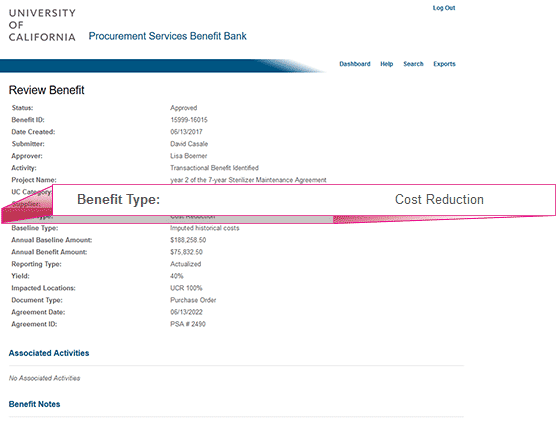Viewport: 556px width, 422px height.
Task: Go to the Search page
Action: tap(413, 64)
